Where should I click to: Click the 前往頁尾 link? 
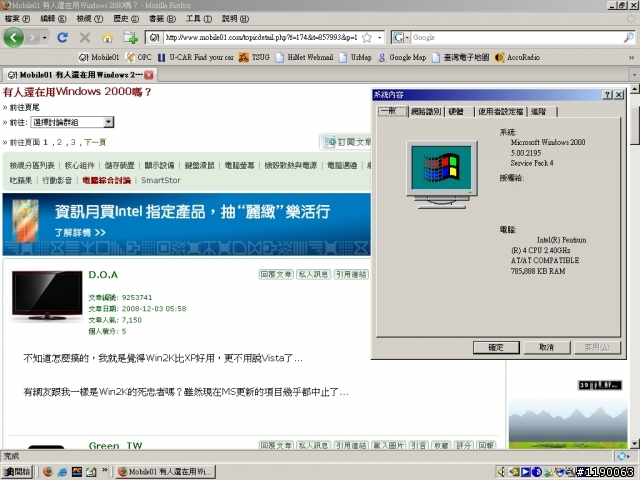point(24,107)
